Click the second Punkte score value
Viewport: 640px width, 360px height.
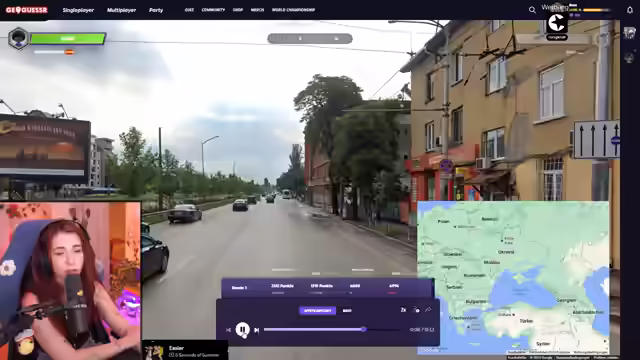[322, 286]
